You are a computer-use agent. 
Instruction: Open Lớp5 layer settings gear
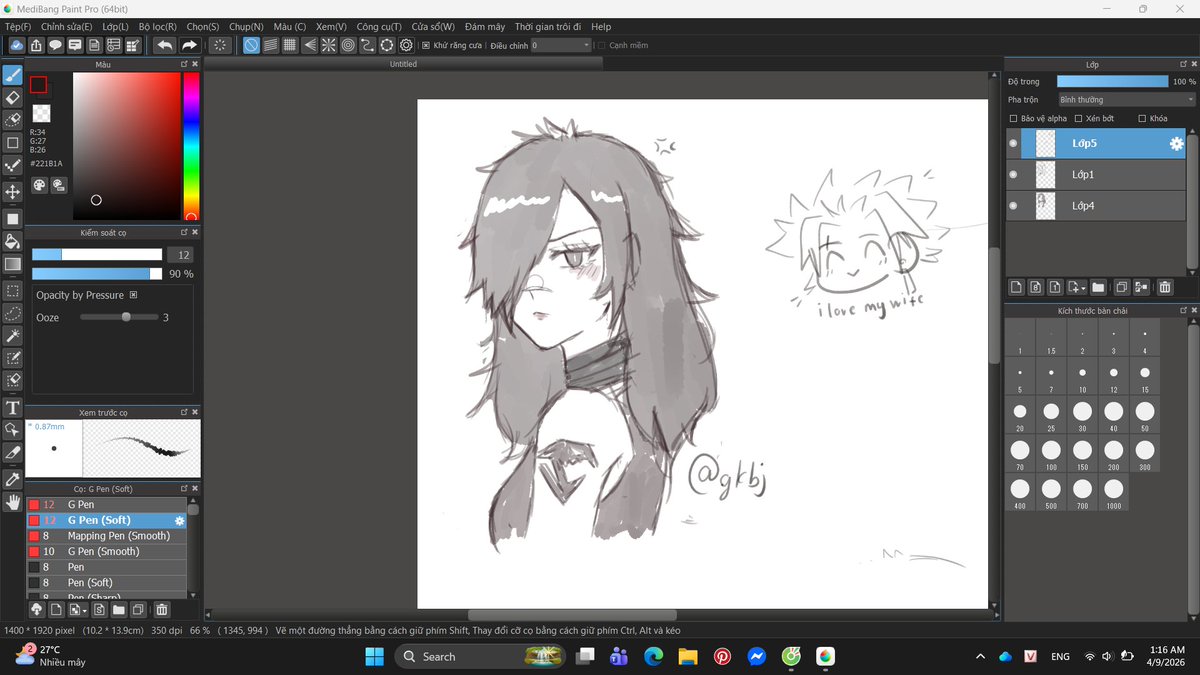1176,144
